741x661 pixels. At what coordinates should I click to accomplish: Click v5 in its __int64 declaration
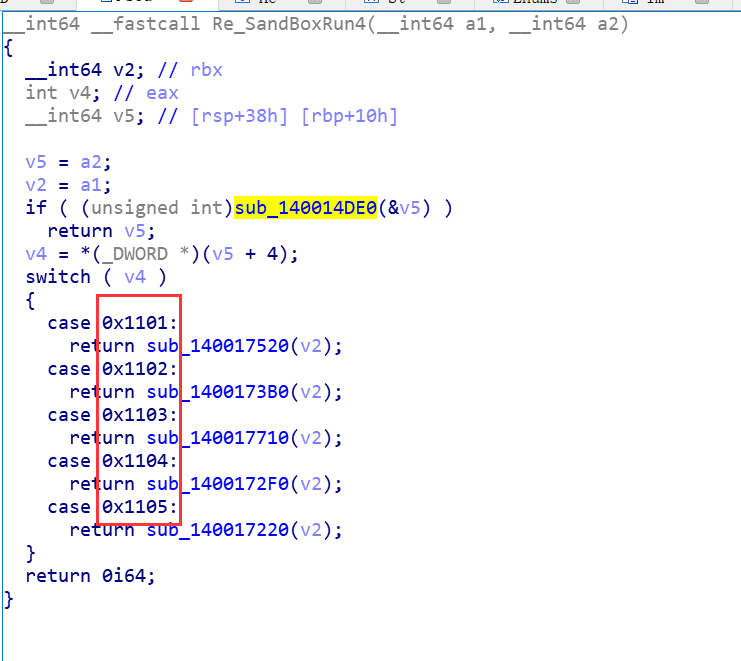(124, 116)
